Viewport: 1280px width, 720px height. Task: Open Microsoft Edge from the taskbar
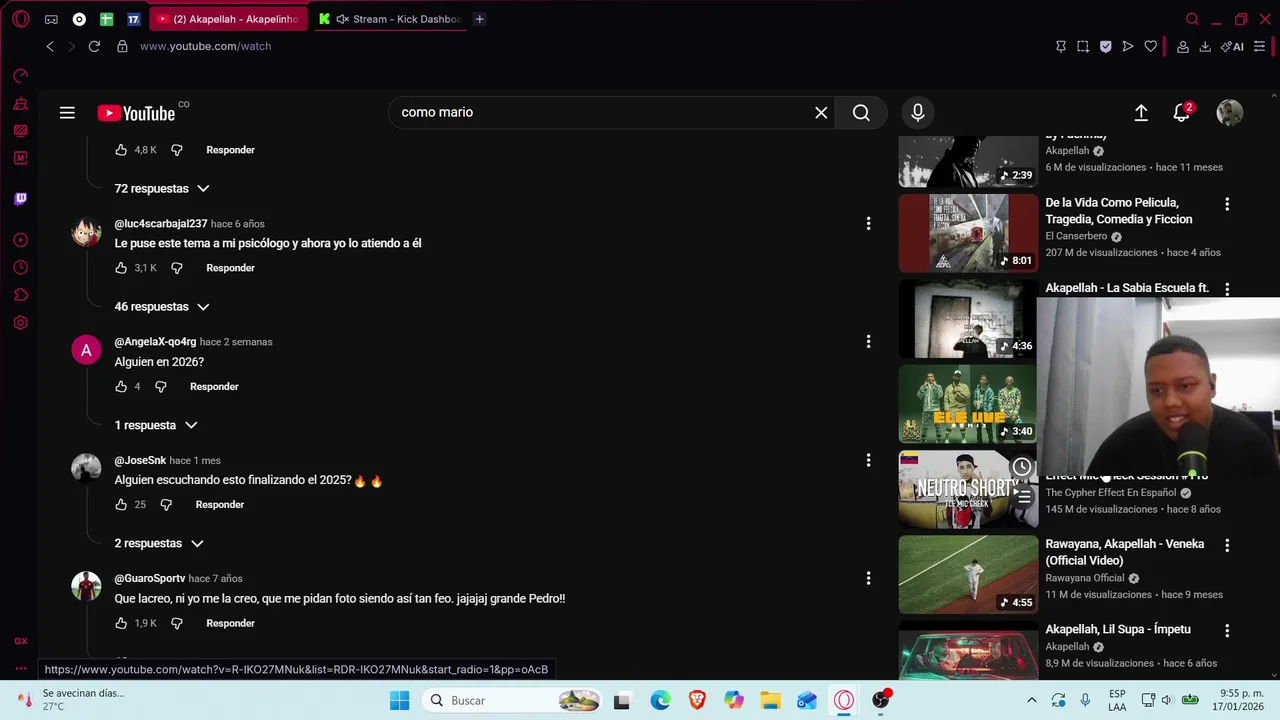661,700
